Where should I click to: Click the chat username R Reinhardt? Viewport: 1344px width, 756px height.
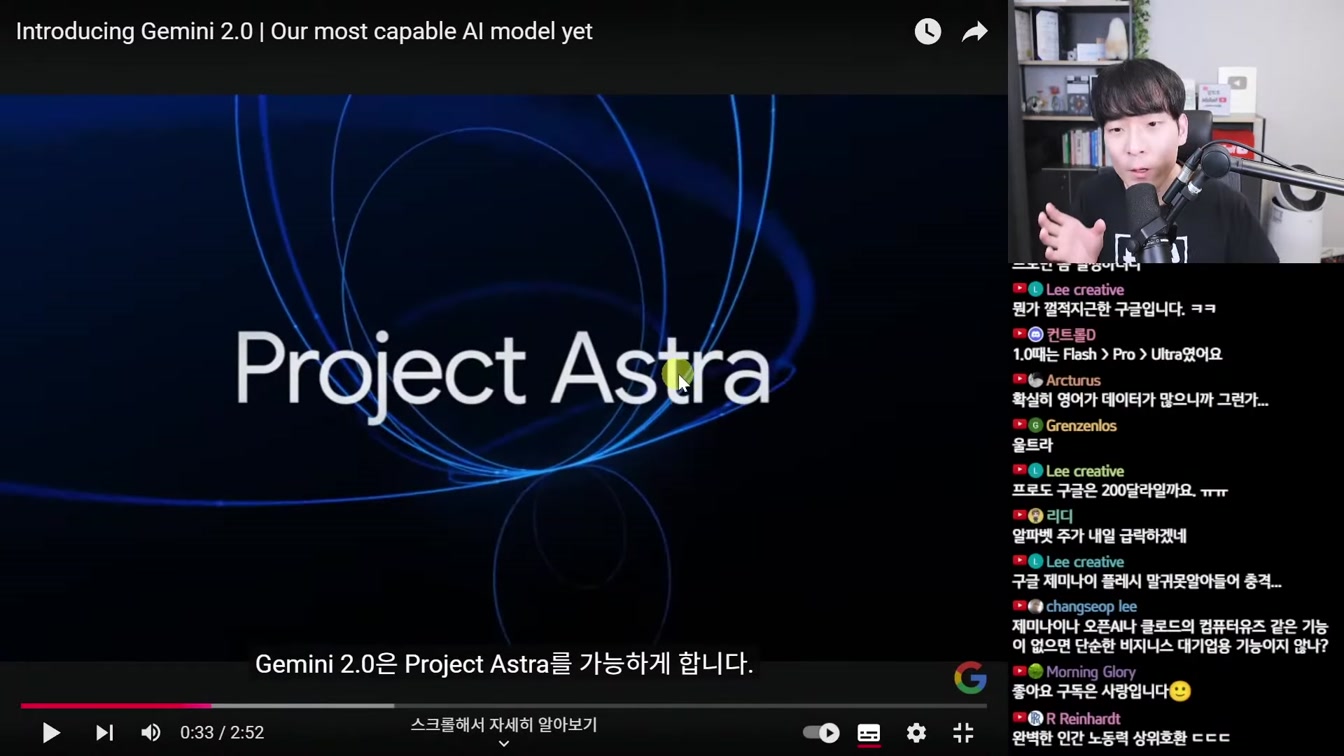pyautogui.click(x=1083, y=718)
